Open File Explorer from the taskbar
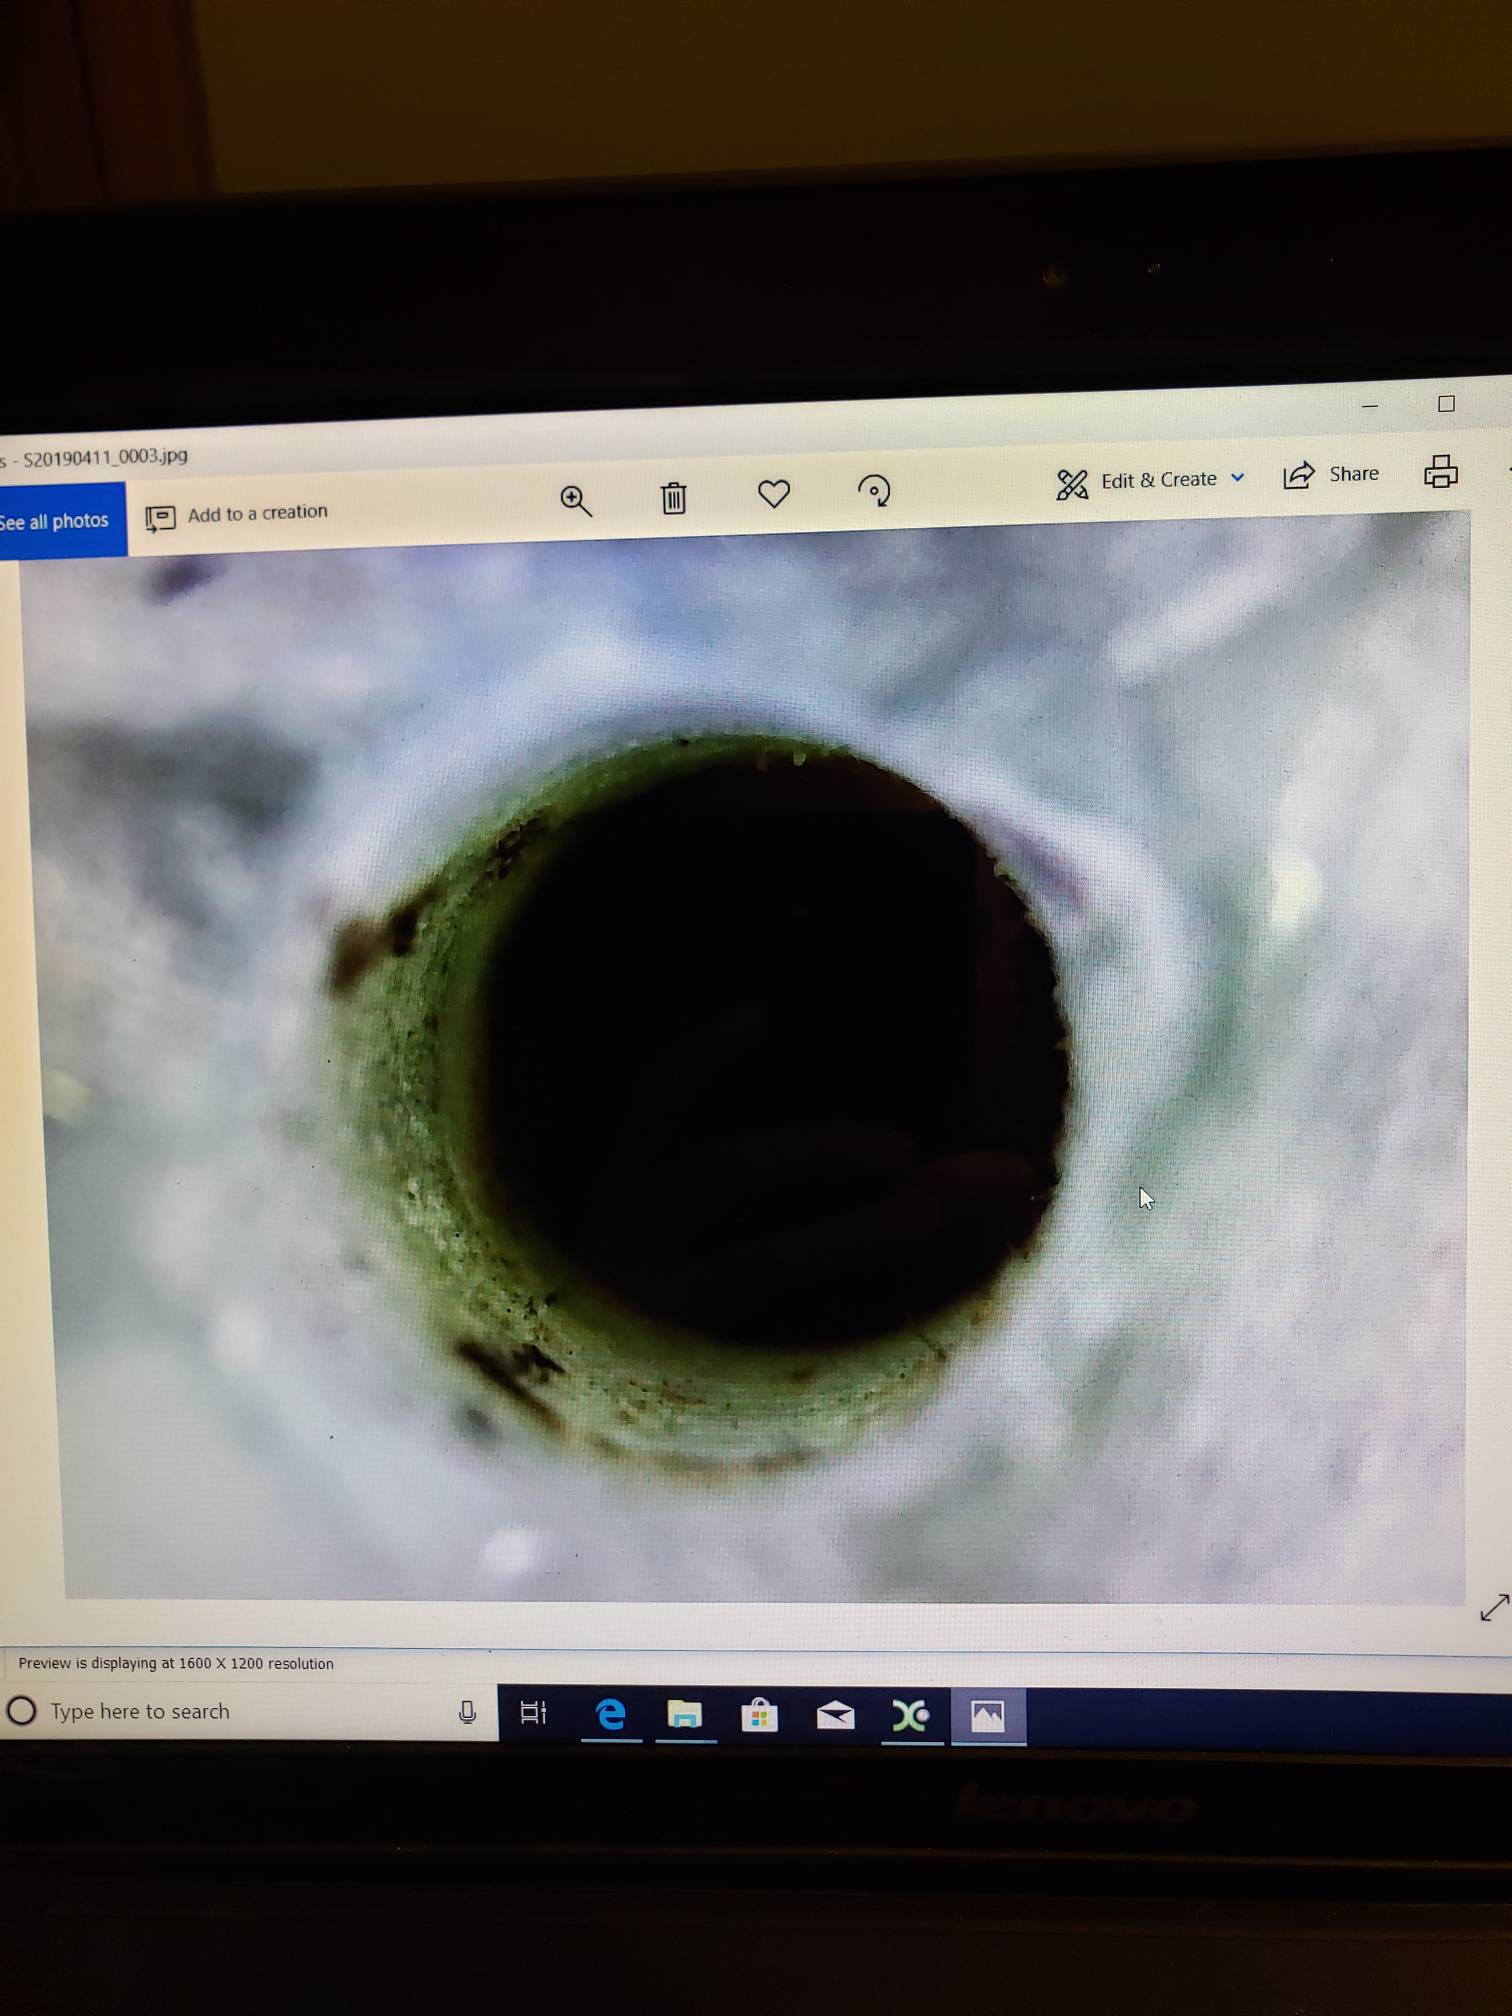 (685, 1715)
